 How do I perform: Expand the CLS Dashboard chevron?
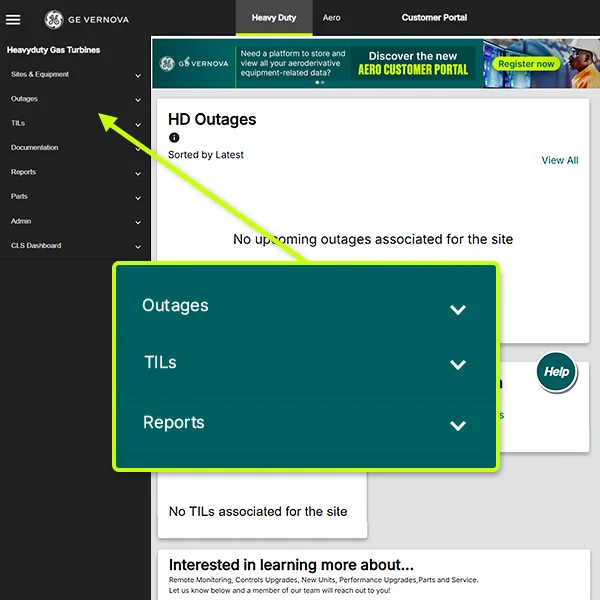click(x=138, y=247)
